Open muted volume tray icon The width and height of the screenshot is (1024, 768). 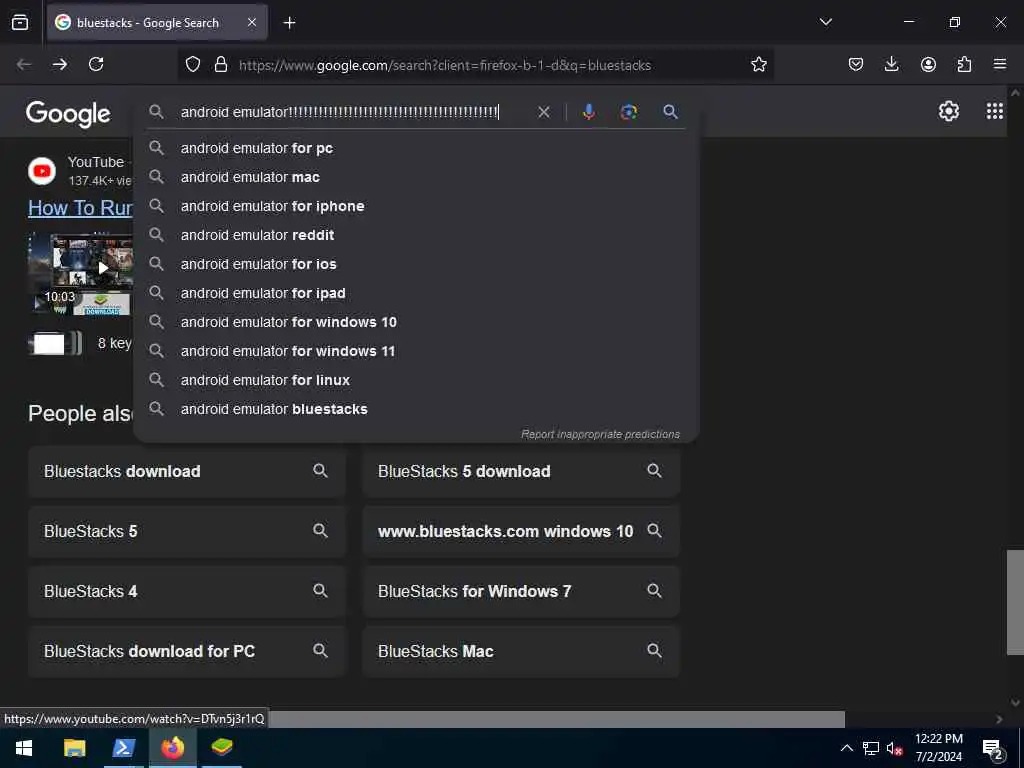[895, 749]
